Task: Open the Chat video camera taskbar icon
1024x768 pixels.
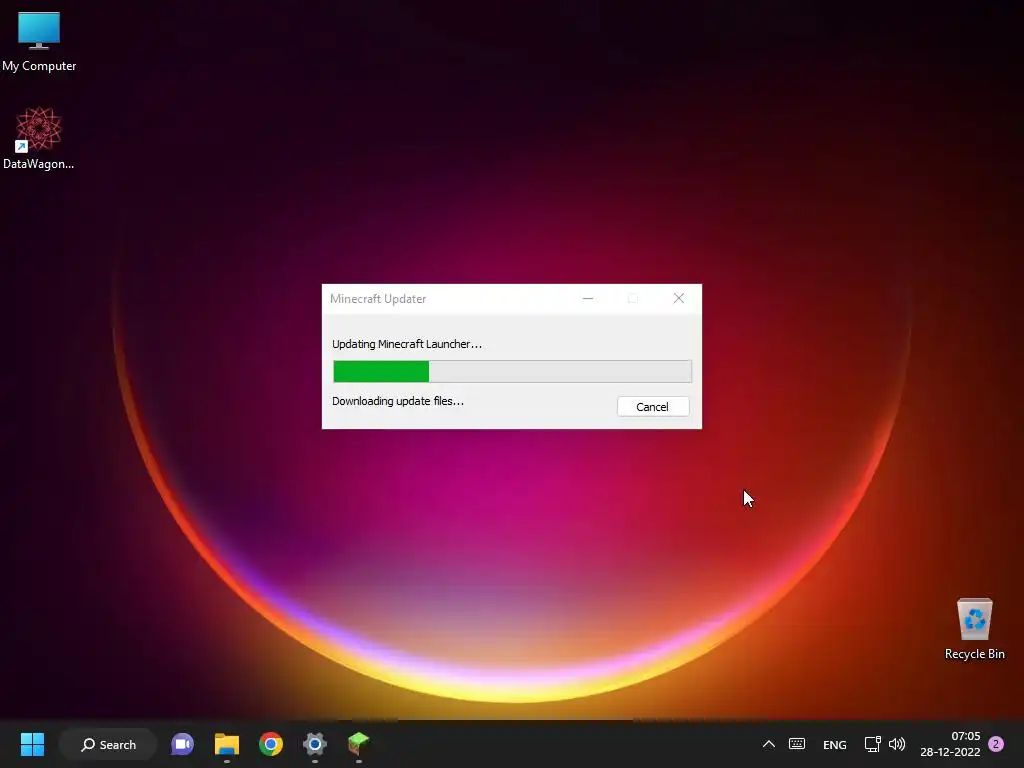Action: pyautogui.click(x=182, y=744)
